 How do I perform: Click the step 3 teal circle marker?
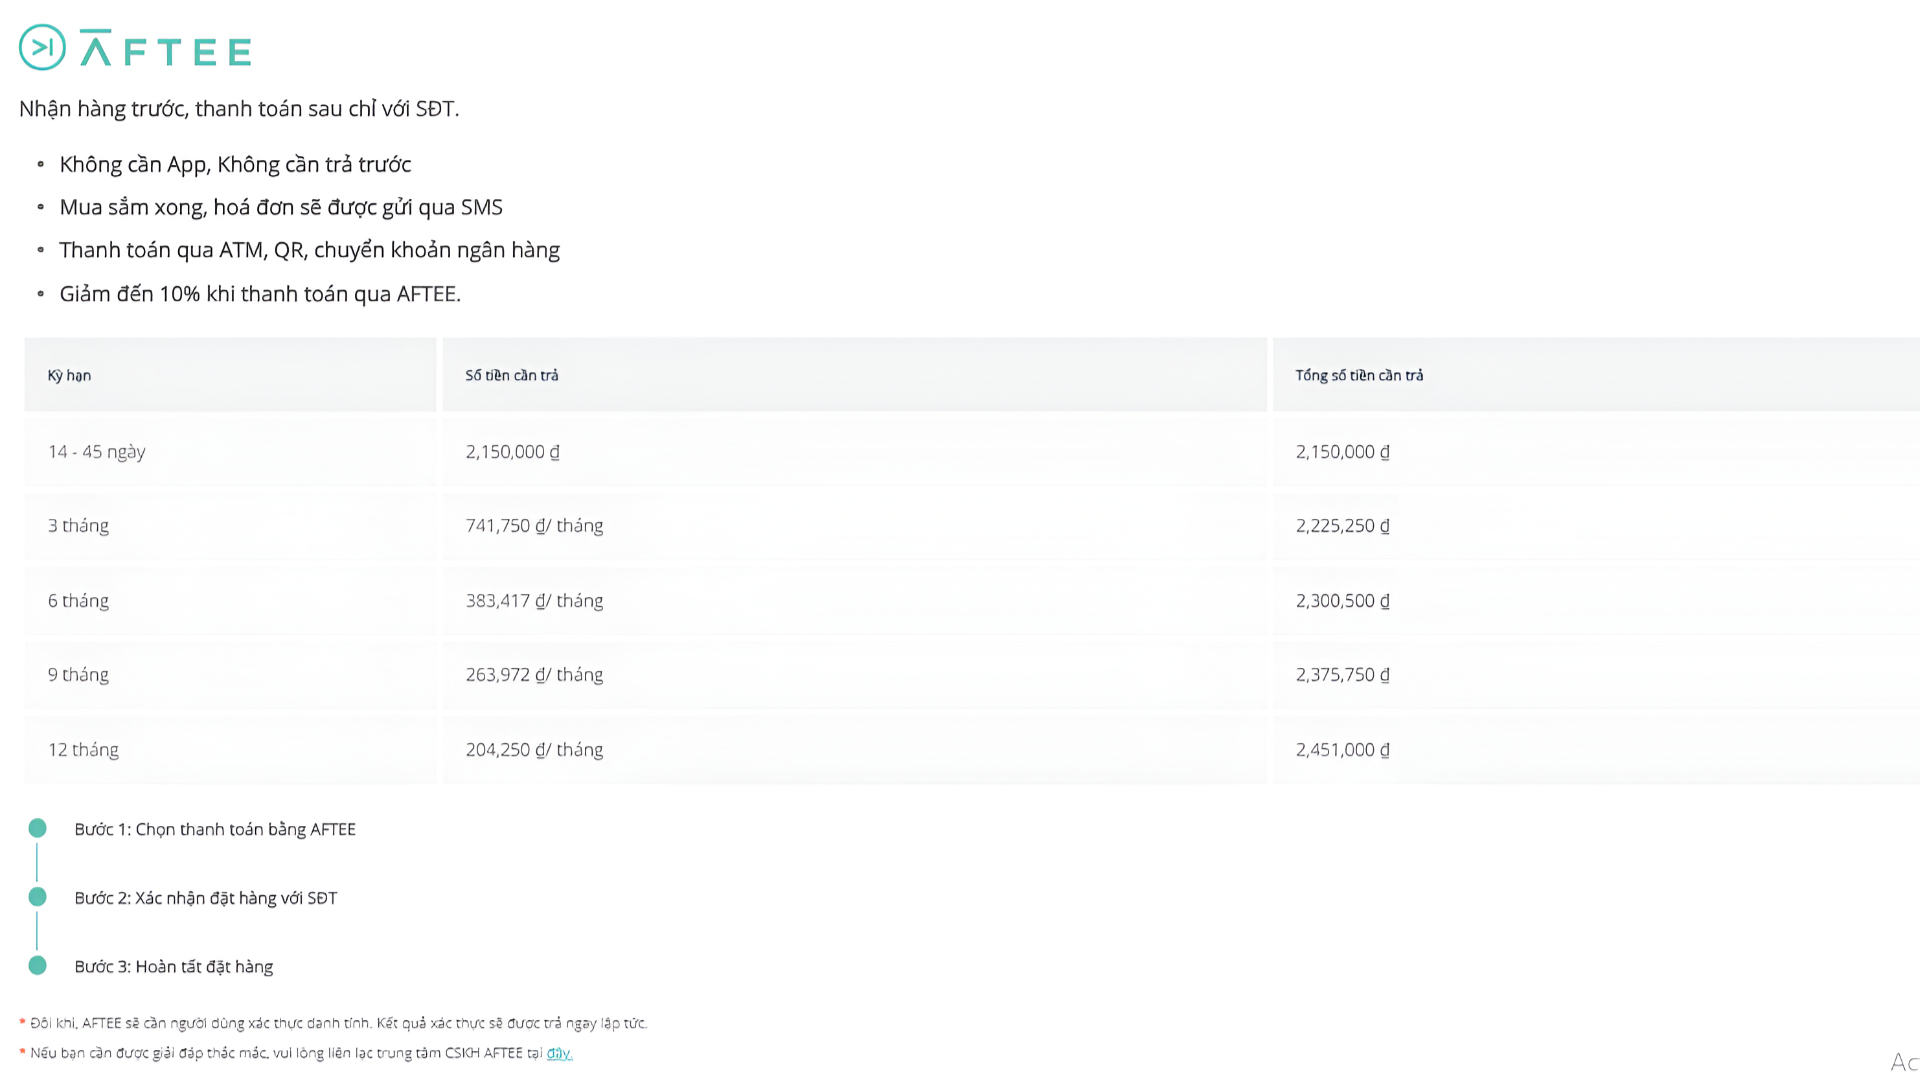point(38,965)
